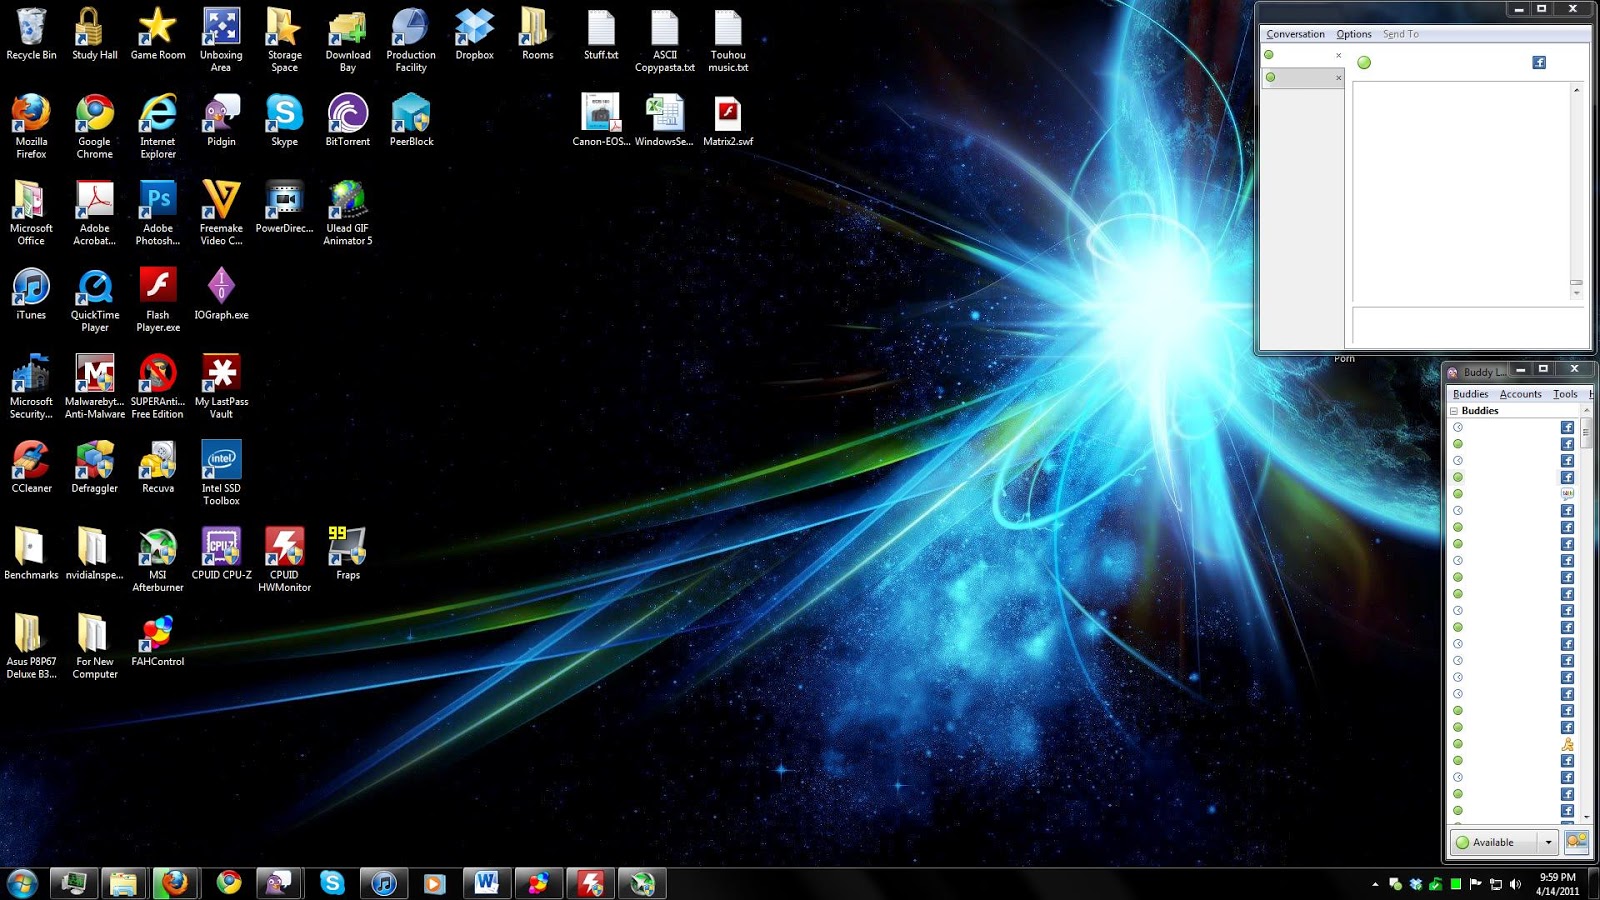Open the Buddies menu in the Buddy List
This screenshot has height=900, width=1600.
point(1470,394)
